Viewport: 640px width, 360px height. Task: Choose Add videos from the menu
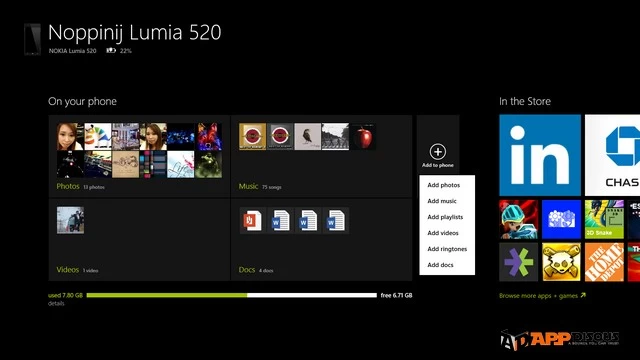[x=443, y=233]
